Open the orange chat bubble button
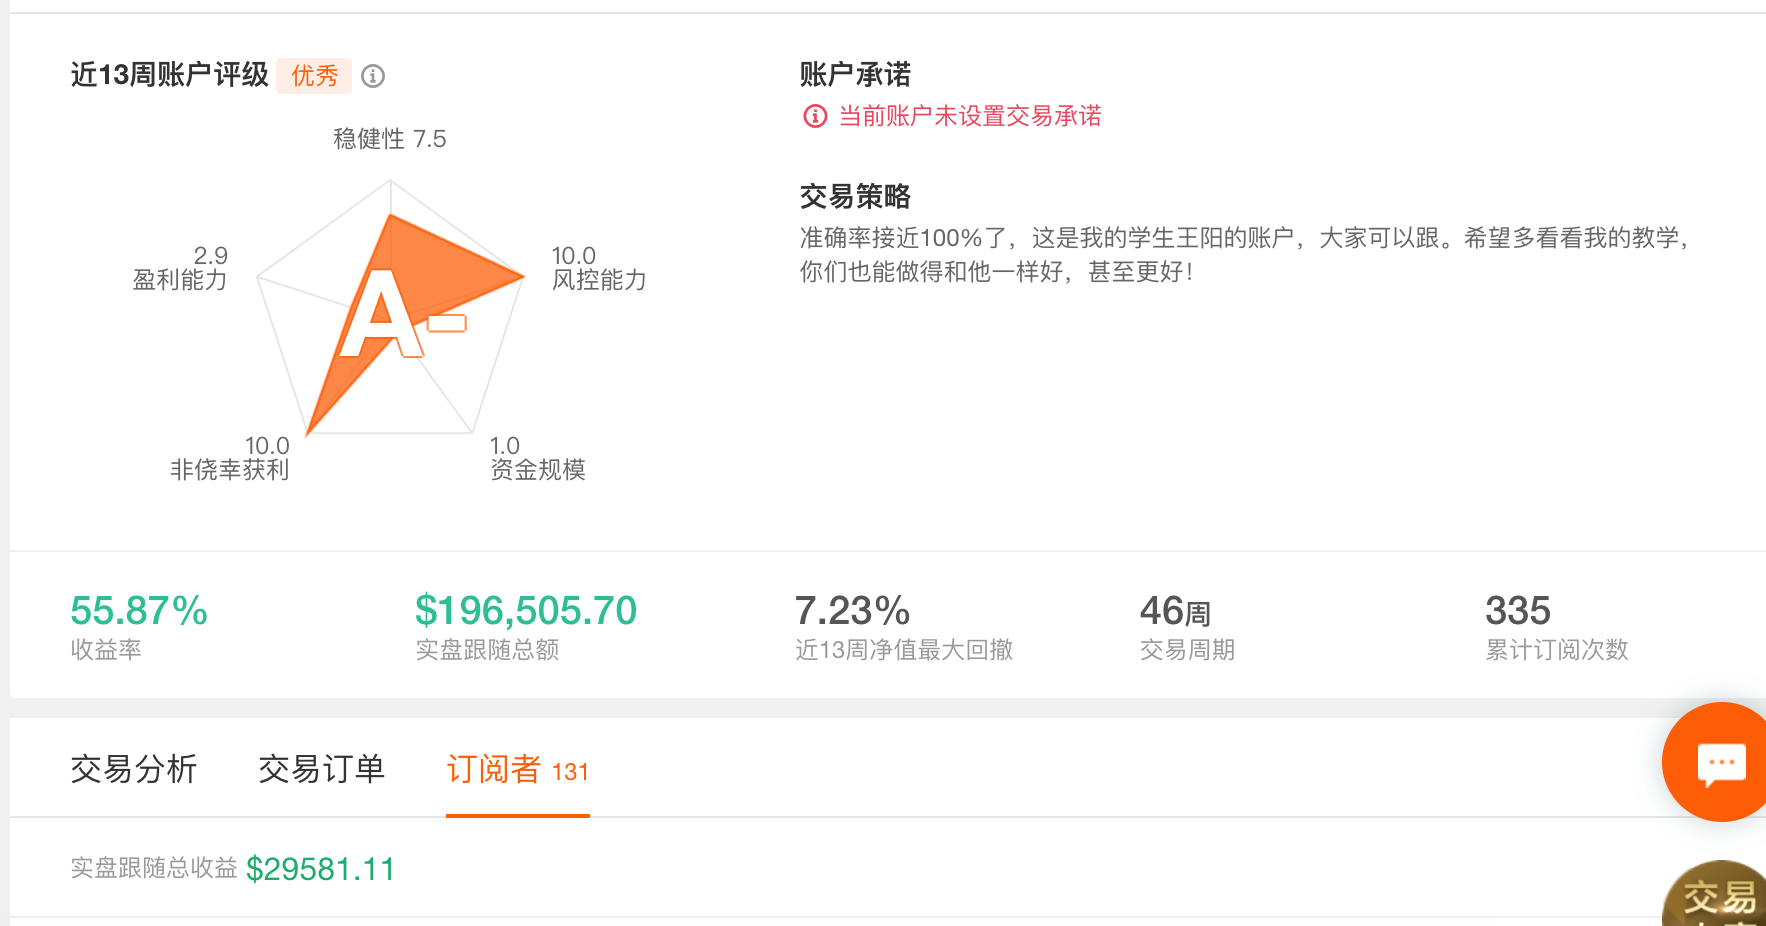This screenshot has width=1766, height=926. pos(1719,763)
